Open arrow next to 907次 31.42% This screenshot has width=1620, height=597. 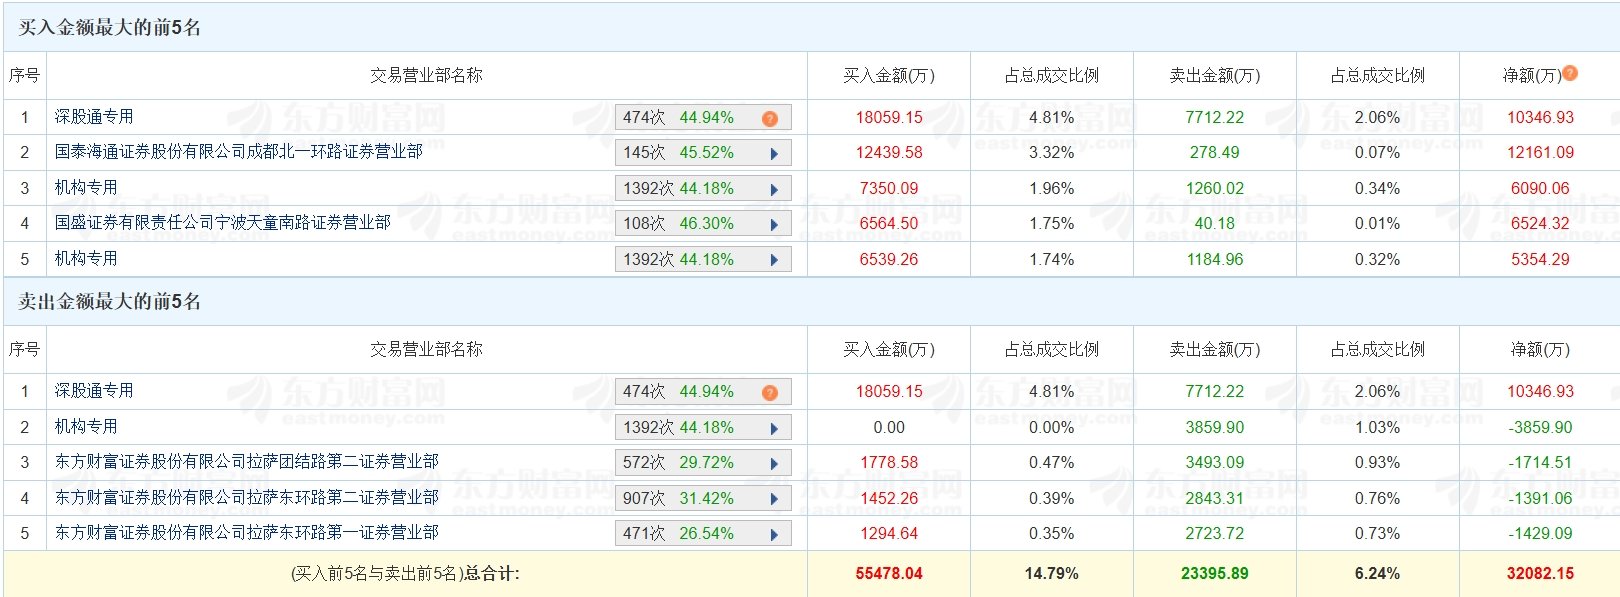pyautogui.click(x=774, y=499)
